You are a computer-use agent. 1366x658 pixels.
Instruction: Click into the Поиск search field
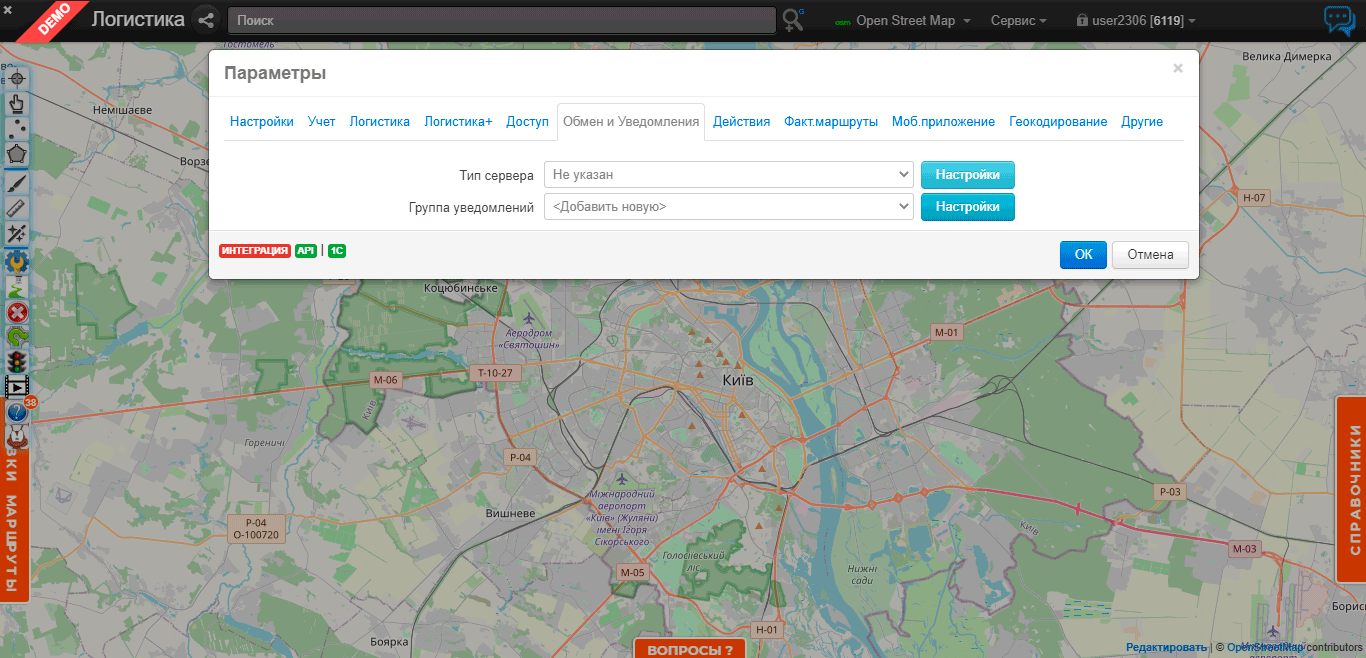click(x=500, y=20)
